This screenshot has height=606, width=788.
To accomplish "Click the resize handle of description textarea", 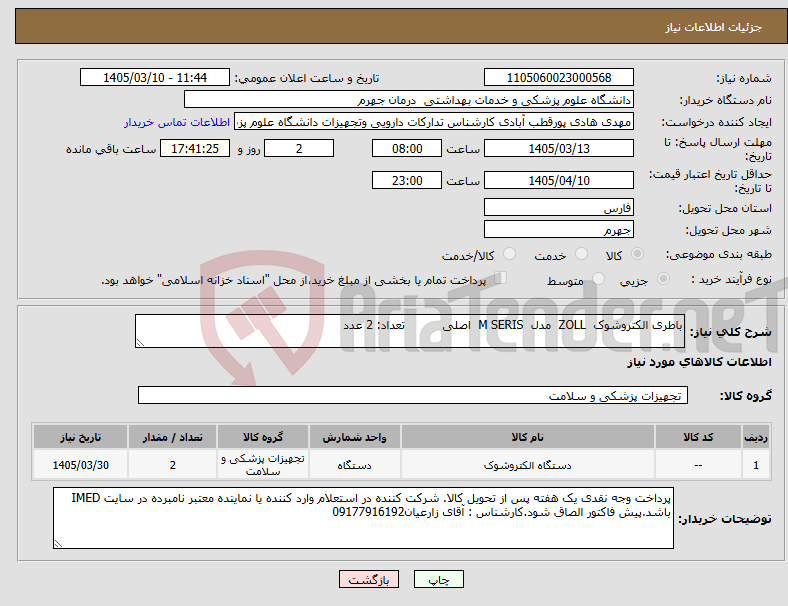I will tap(140, 343).
